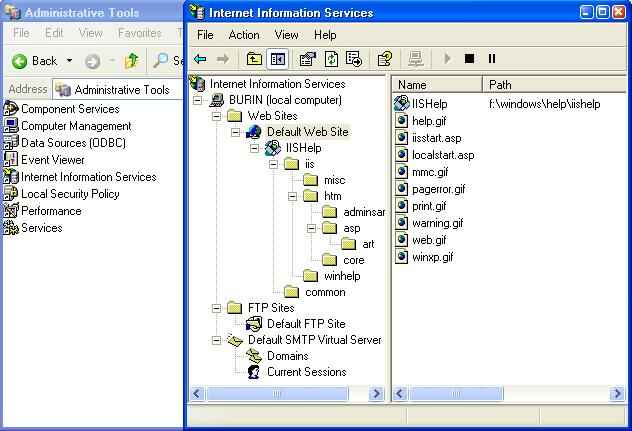Toggle the Show/Hide Console Tree icon
The width and height of the screenshot is (632, 431).
tap(278, 59)
